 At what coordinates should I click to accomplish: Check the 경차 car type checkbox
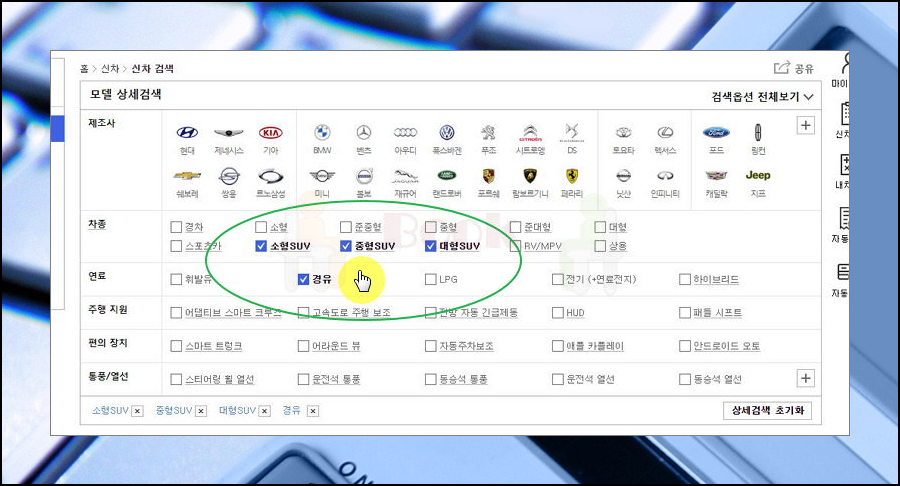coord(176,227)
